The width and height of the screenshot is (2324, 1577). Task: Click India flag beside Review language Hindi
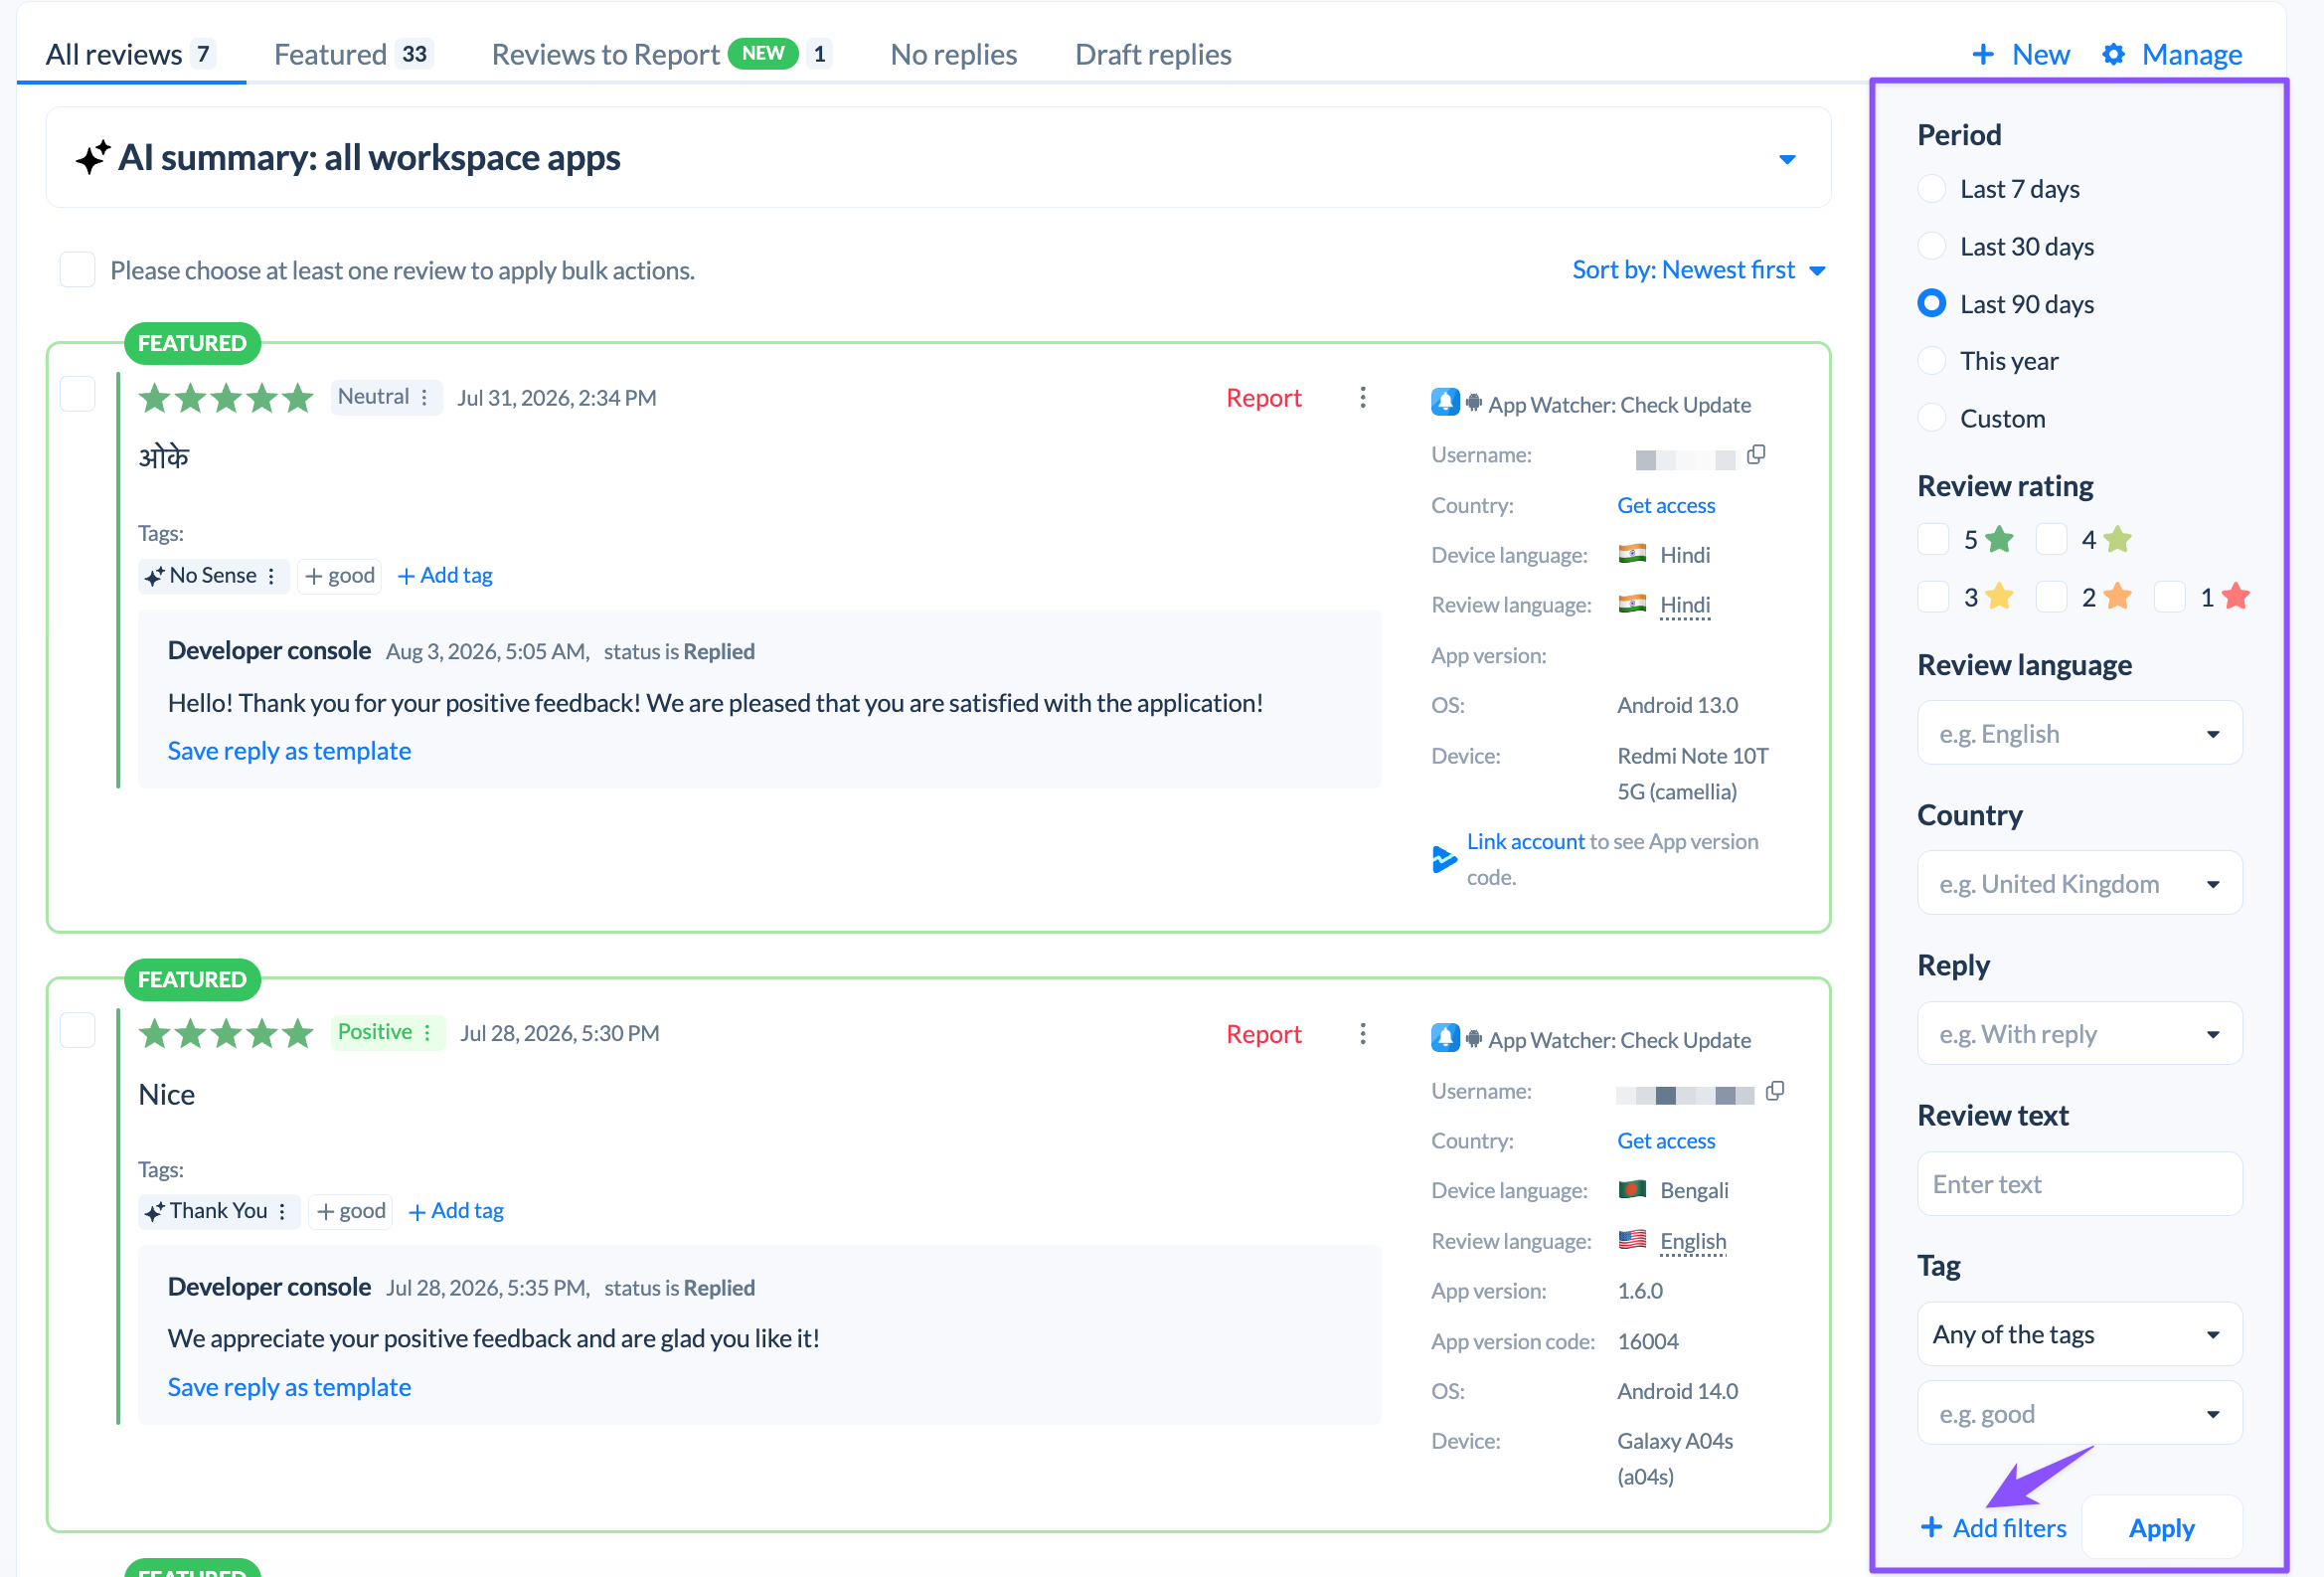coord(1632,604)
